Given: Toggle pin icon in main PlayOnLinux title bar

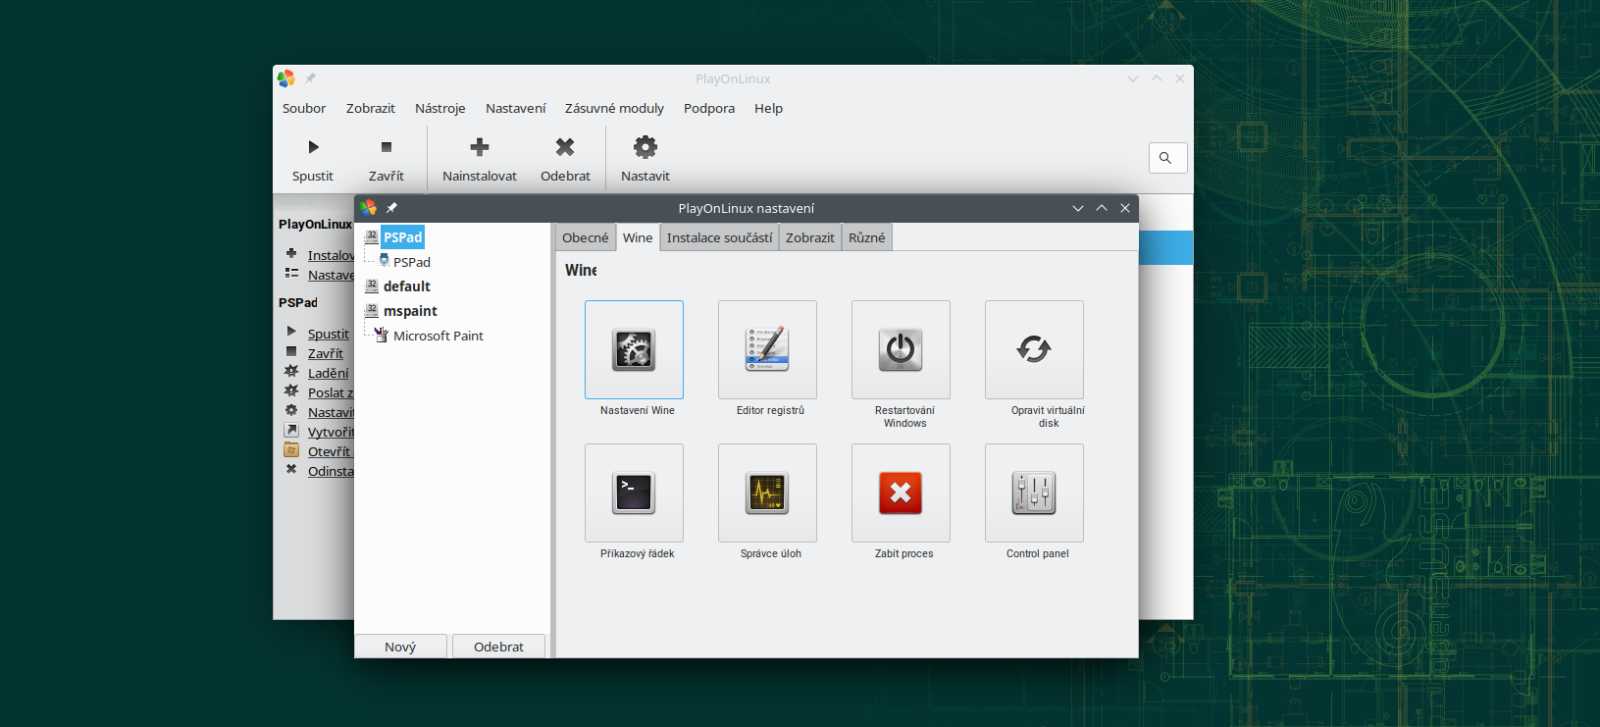Looking at the screenshot, I should [x=310, y=78].
